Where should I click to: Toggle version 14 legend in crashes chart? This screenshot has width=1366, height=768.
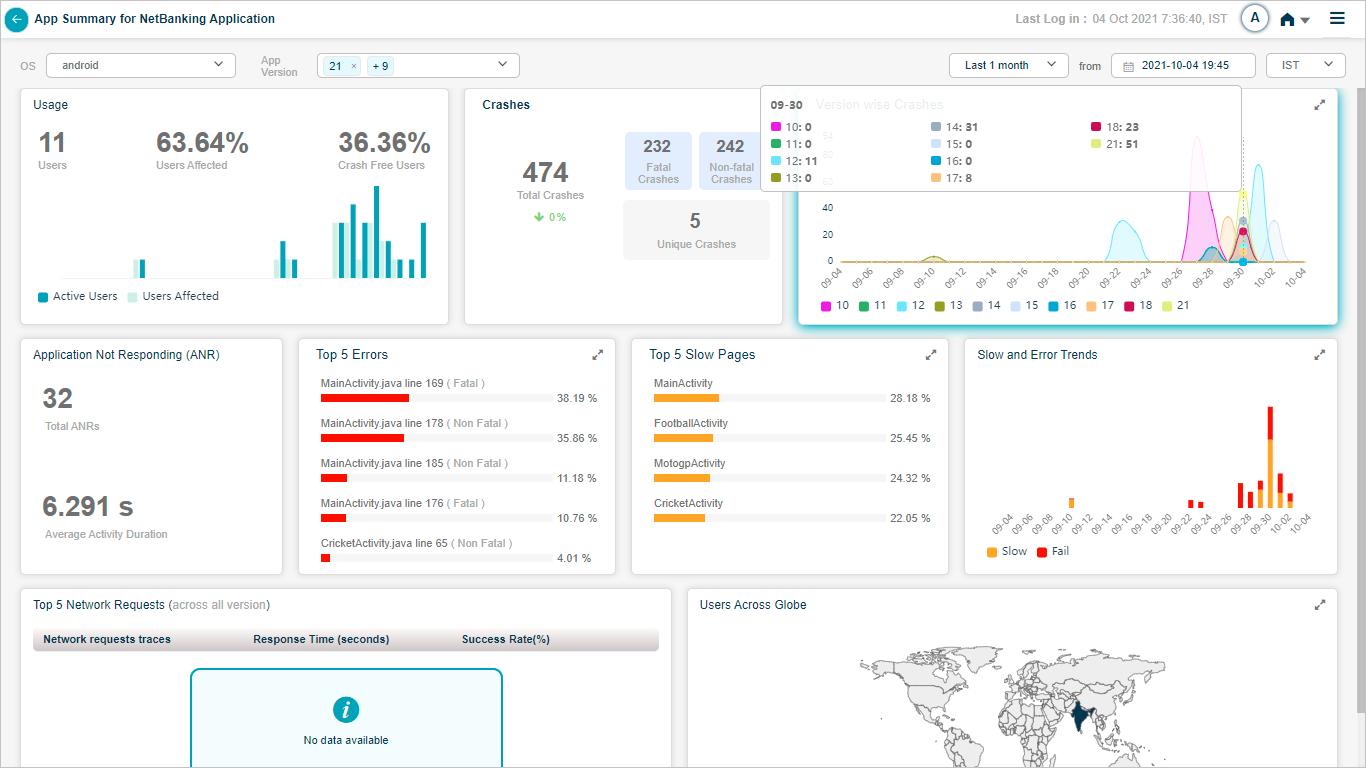pos(987,305)
